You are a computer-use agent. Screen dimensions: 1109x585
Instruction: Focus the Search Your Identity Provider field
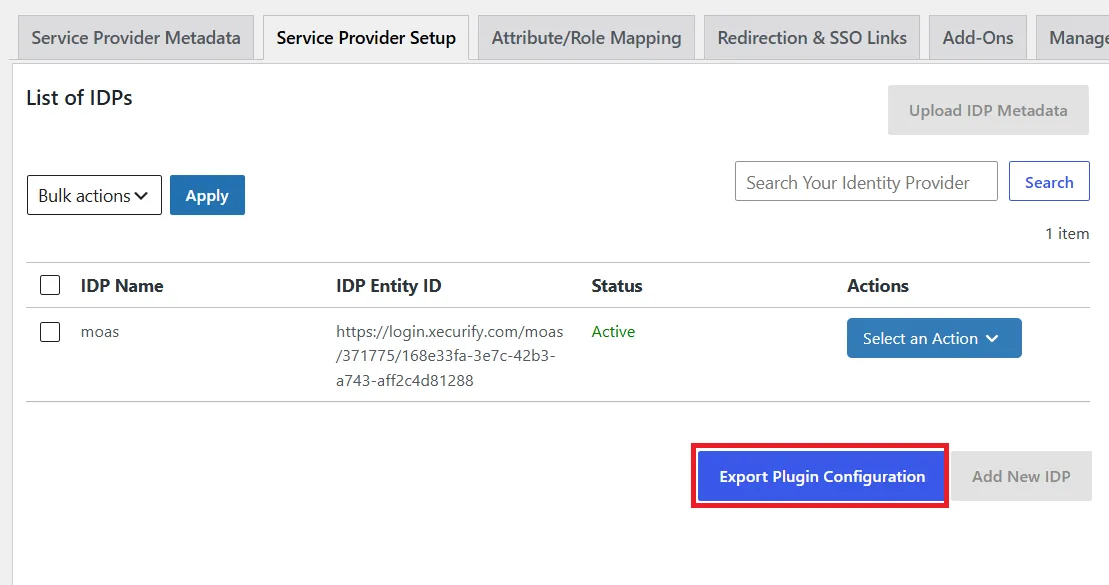click(x=866, y=182)
